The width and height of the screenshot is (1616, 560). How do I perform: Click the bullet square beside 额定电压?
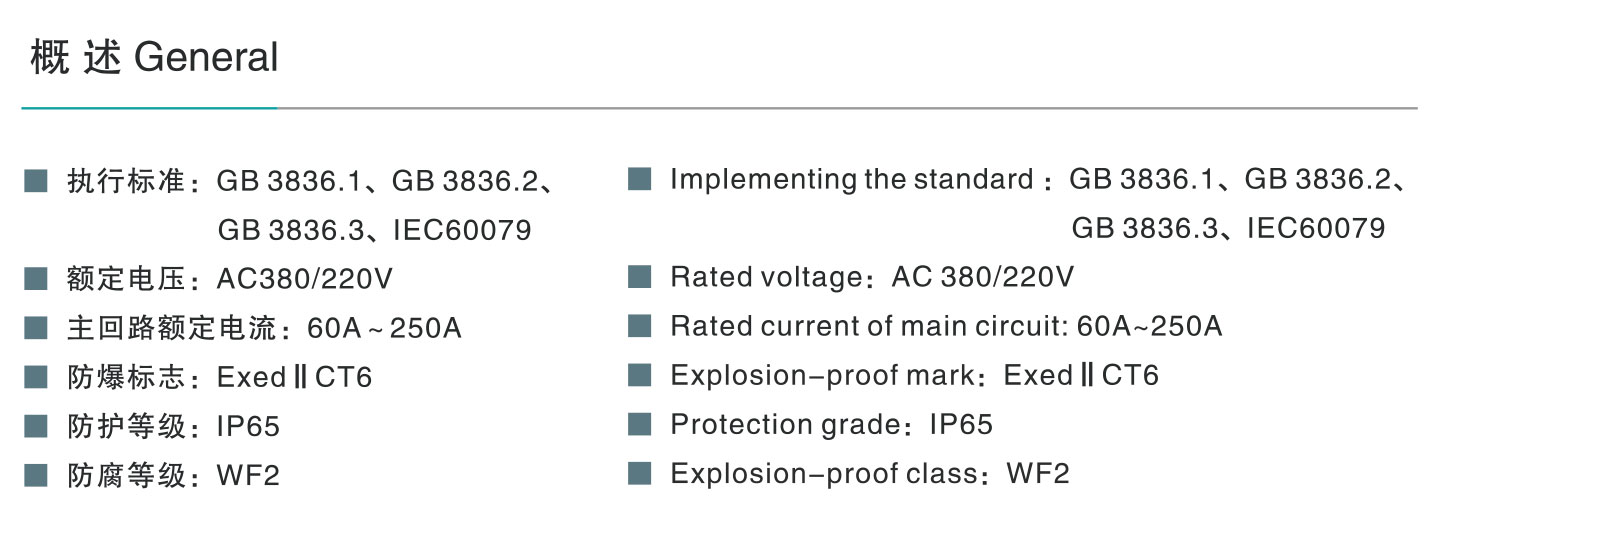(x=36, y=278)
